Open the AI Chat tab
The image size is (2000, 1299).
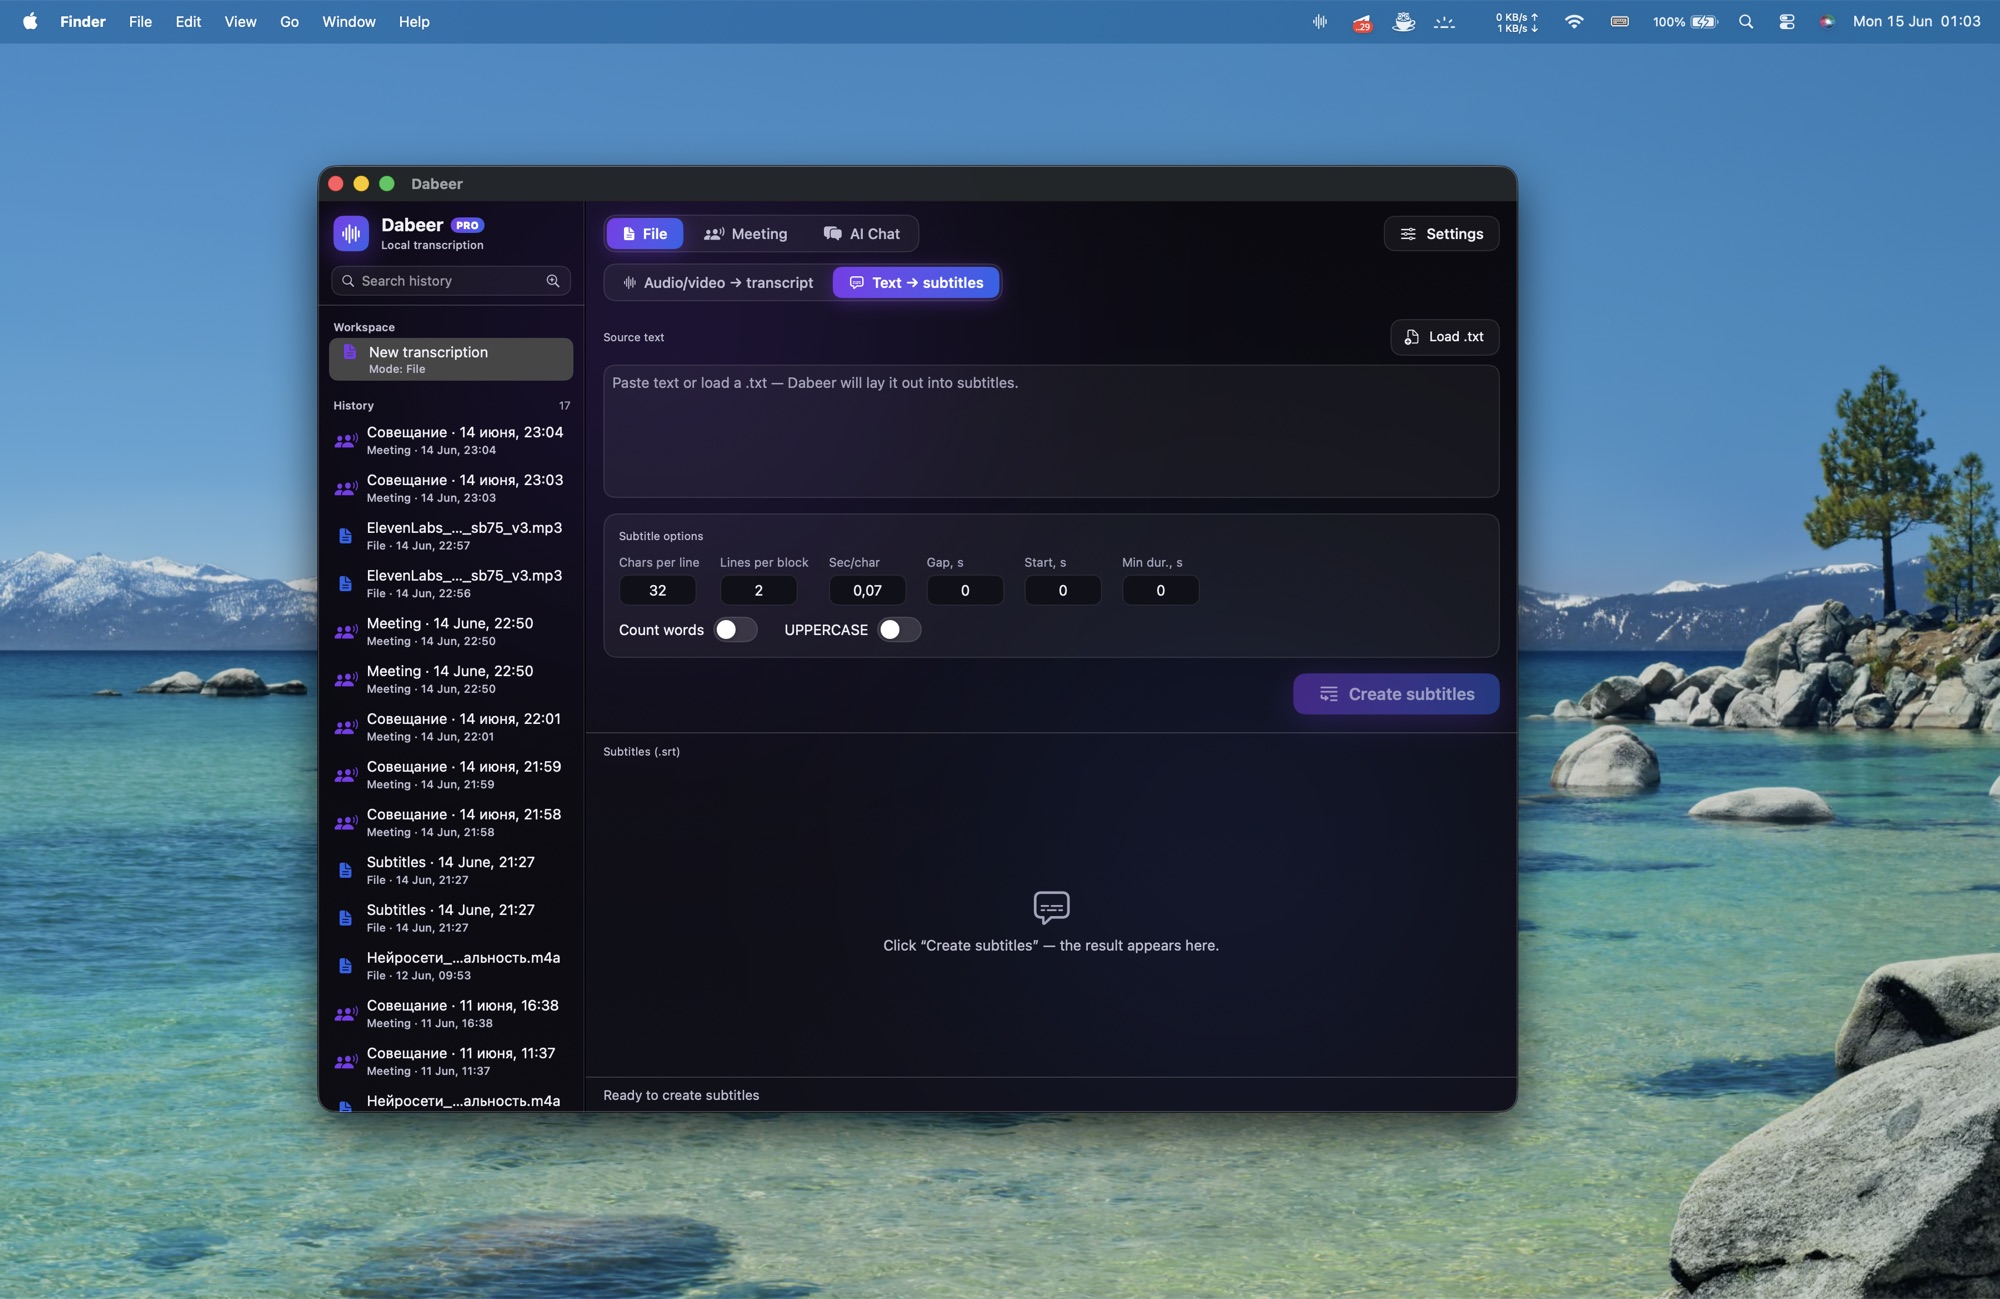(x=862, y=234)
